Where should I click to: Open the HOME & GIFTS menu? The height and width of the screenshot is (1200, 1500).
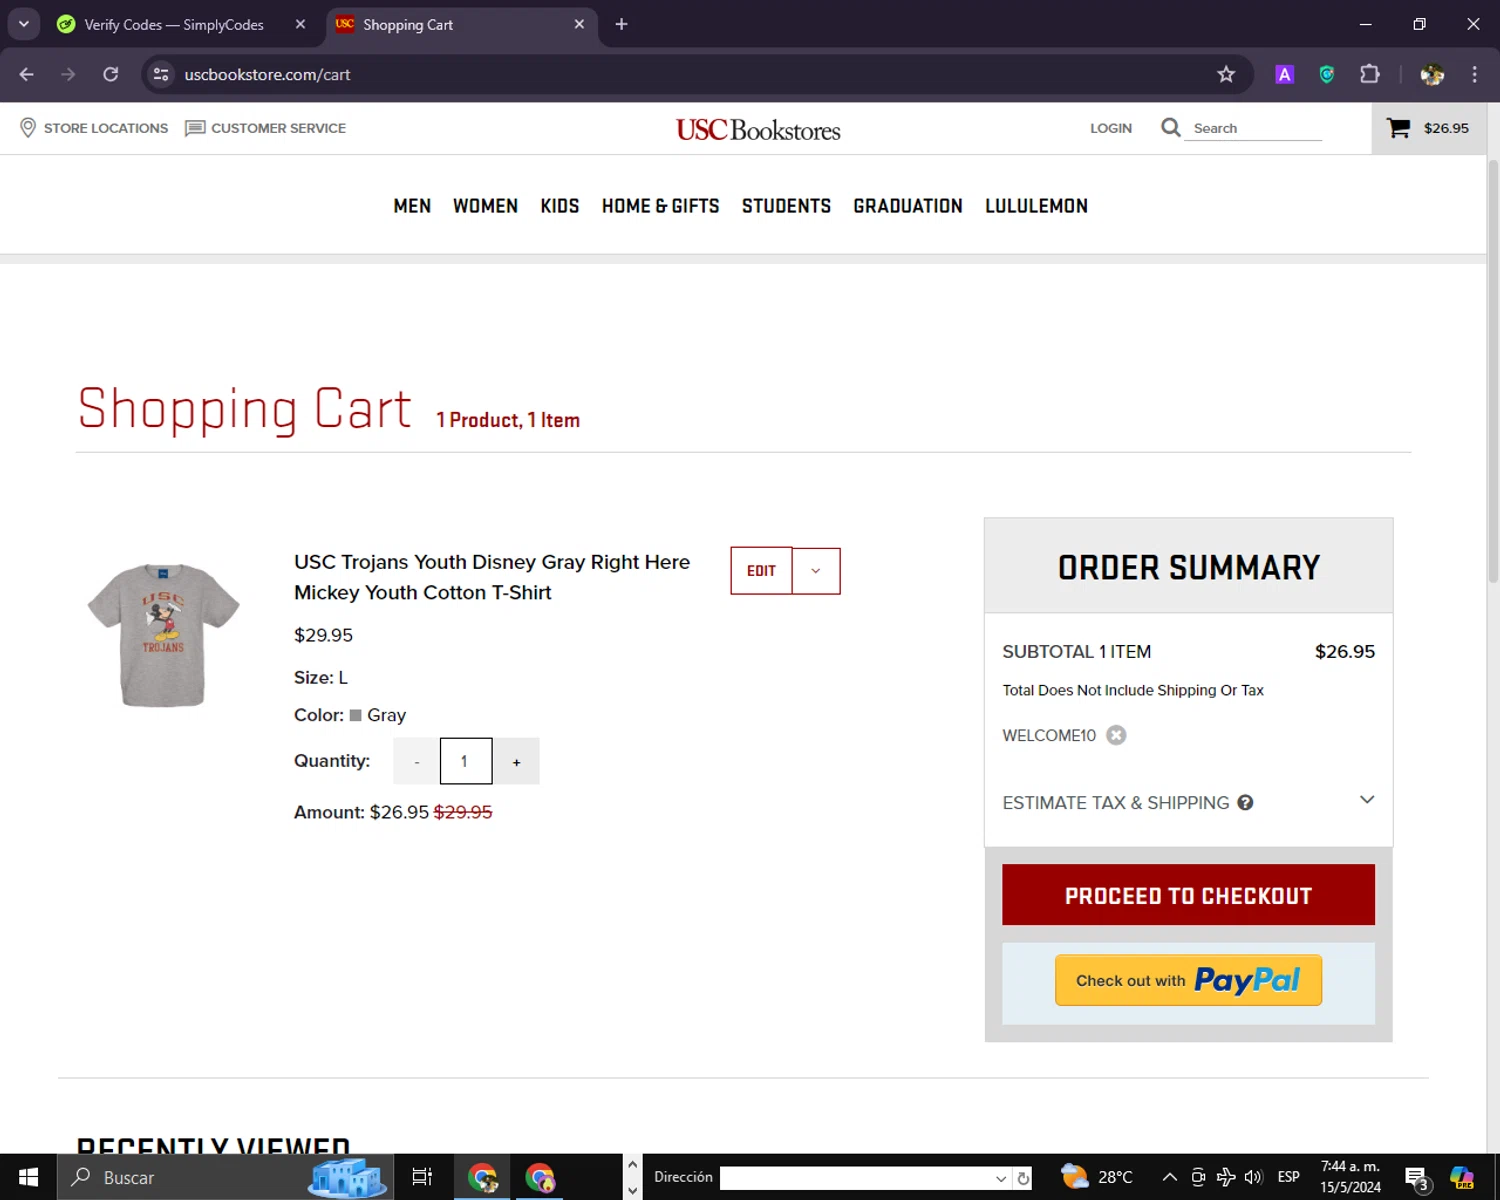coord(660,206)
